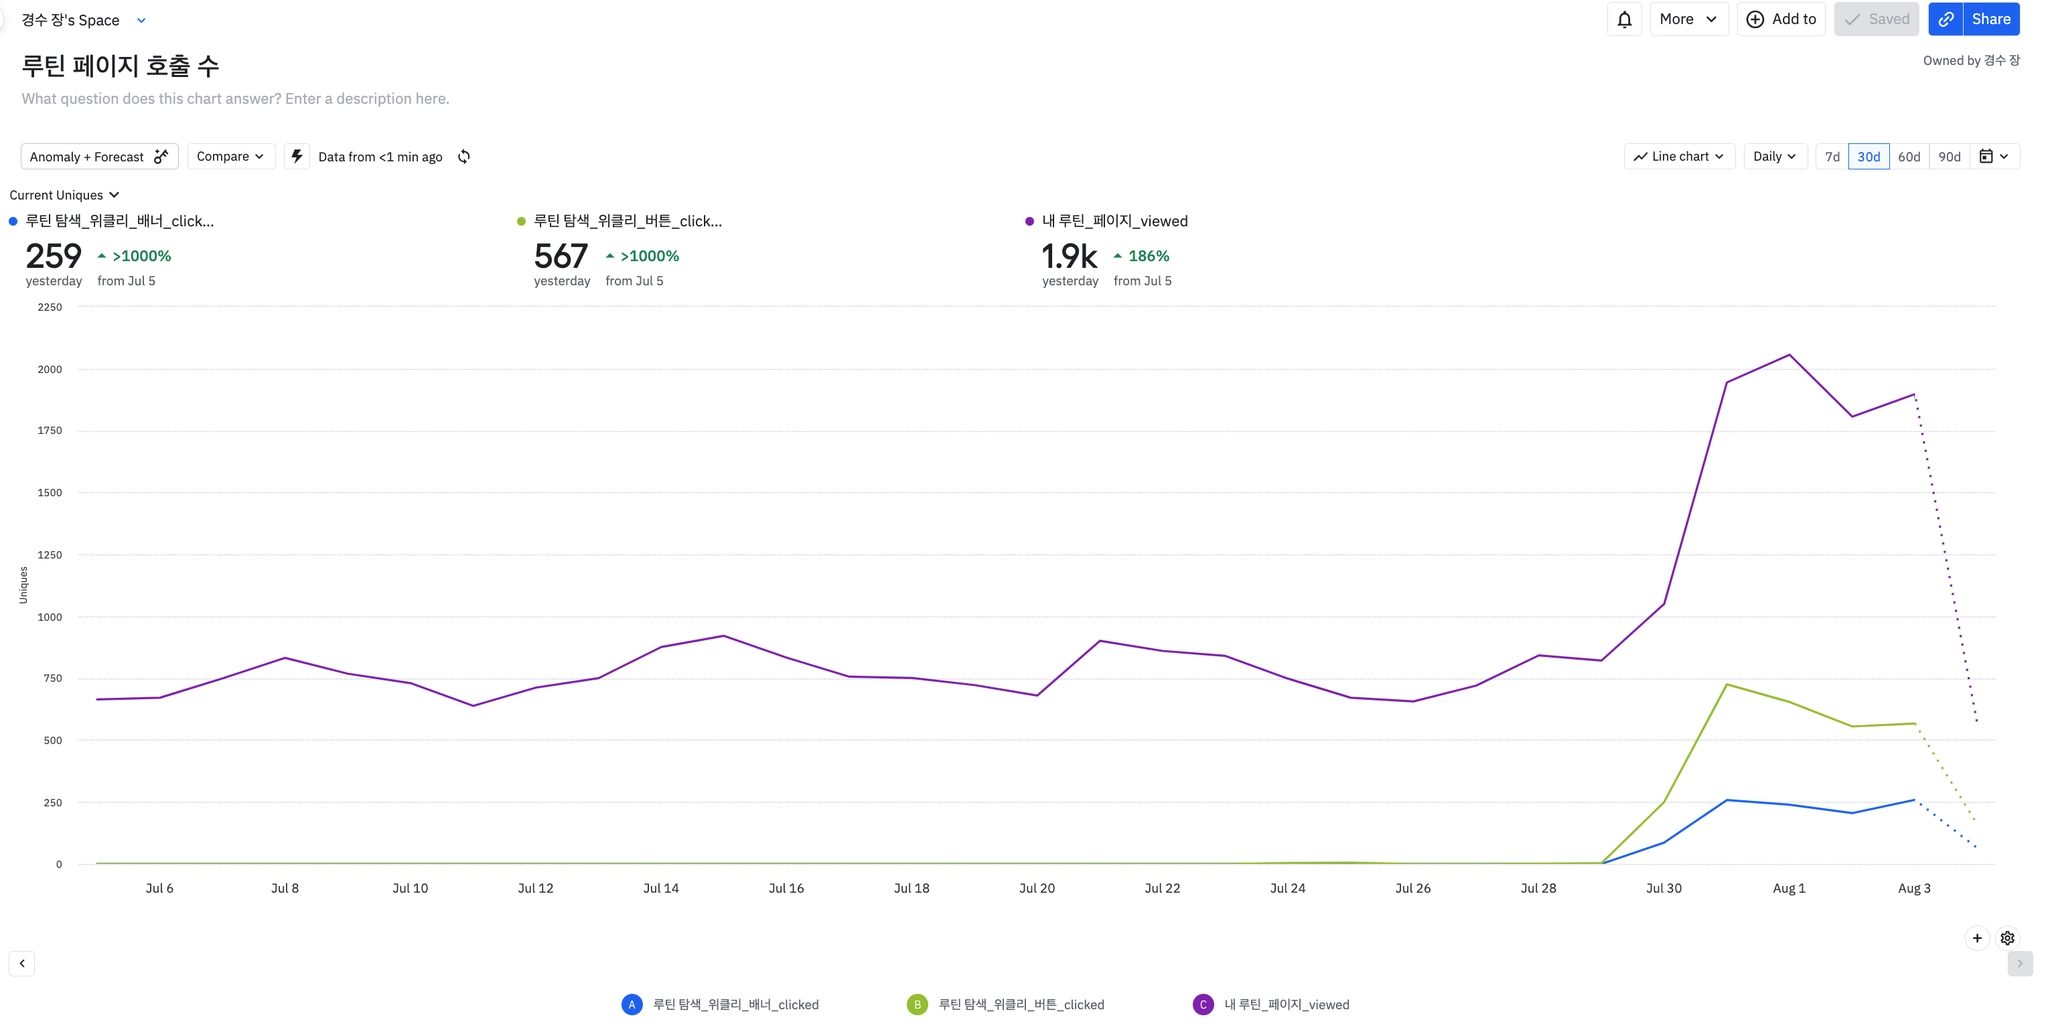Click the Share button

pyautogui.click(x=1991, y=19)
